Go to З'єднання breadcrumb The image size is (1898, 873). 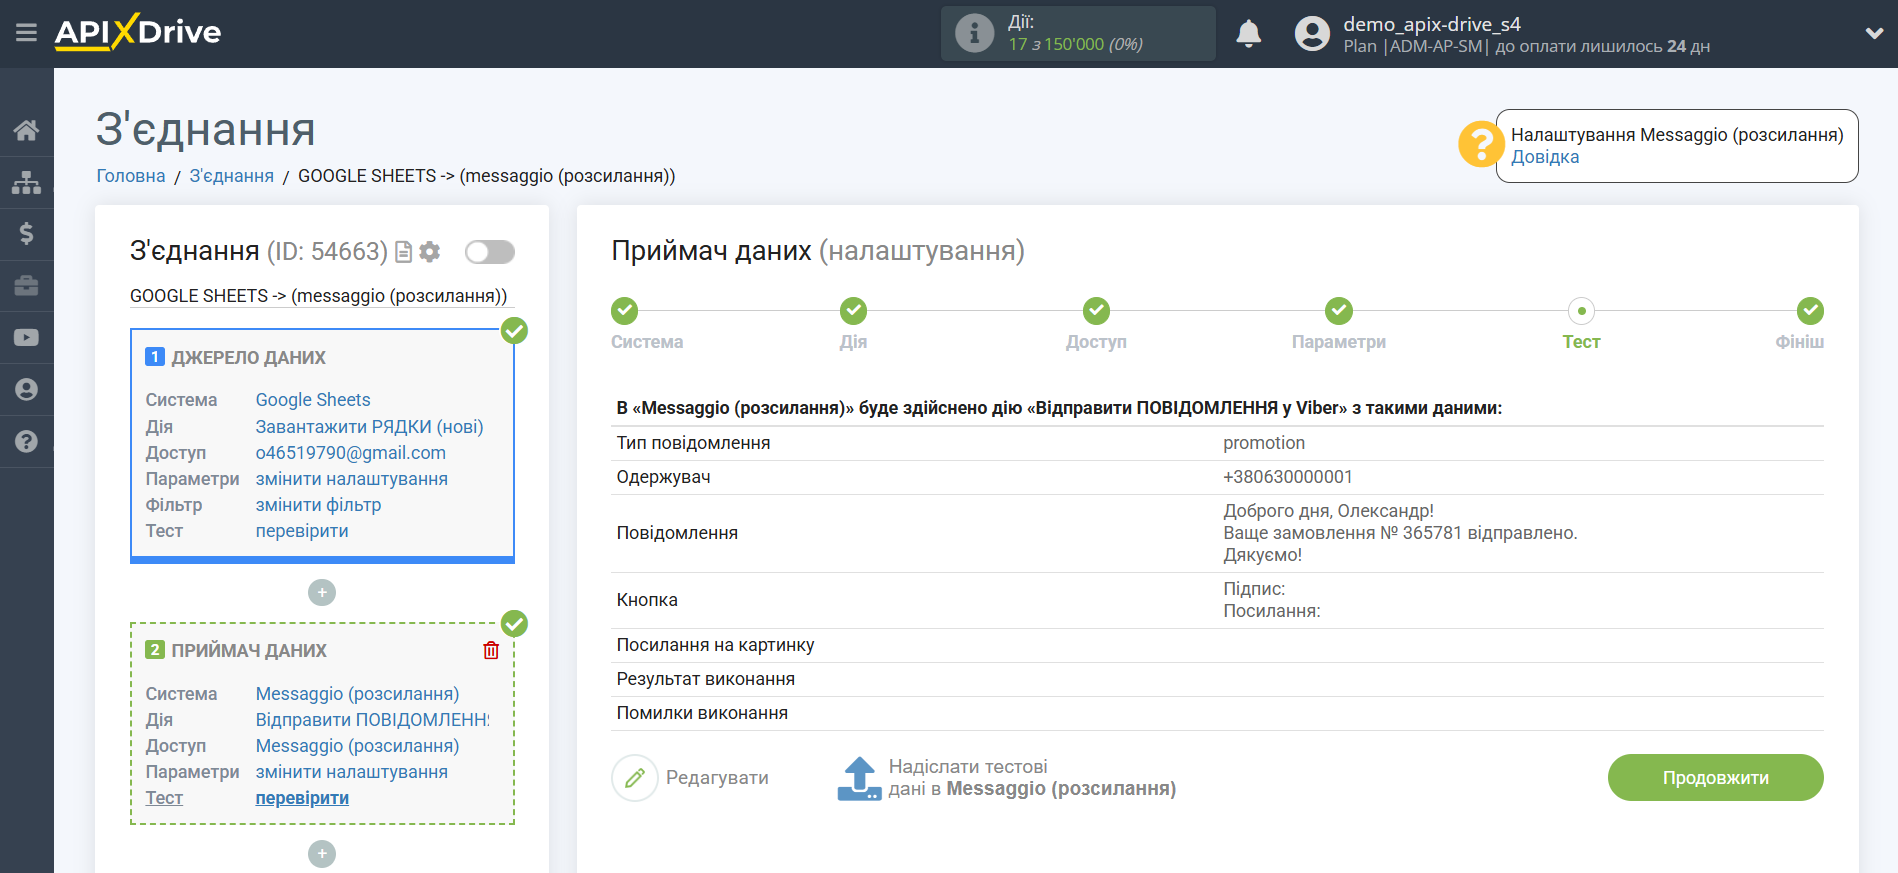coord(232,176)
